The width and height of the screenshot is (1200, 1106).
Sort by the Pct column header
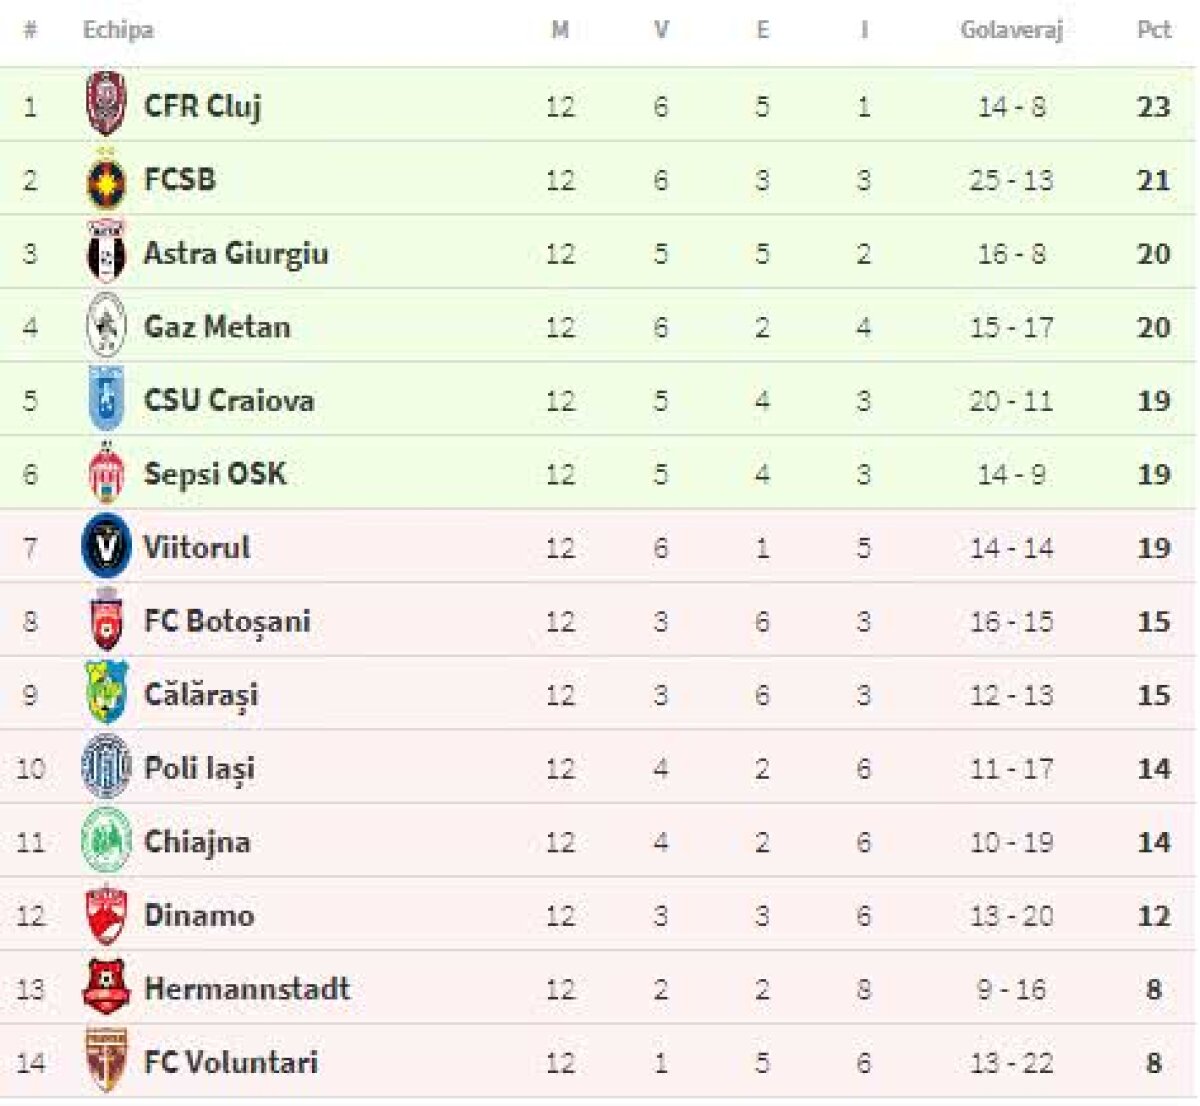tap(1153, 30)
